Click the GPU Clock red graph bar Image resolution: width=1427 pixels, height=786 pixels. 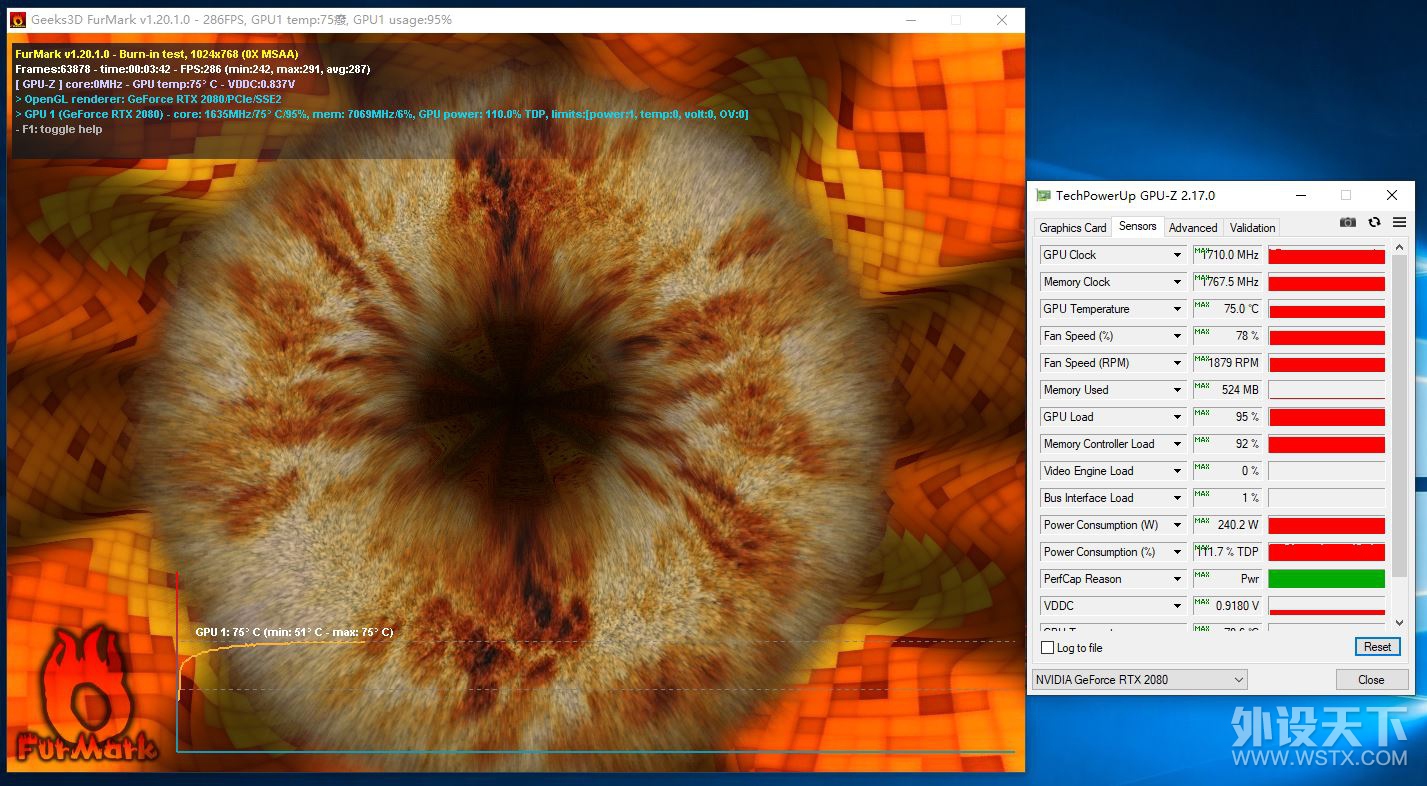pos(1327,255)
